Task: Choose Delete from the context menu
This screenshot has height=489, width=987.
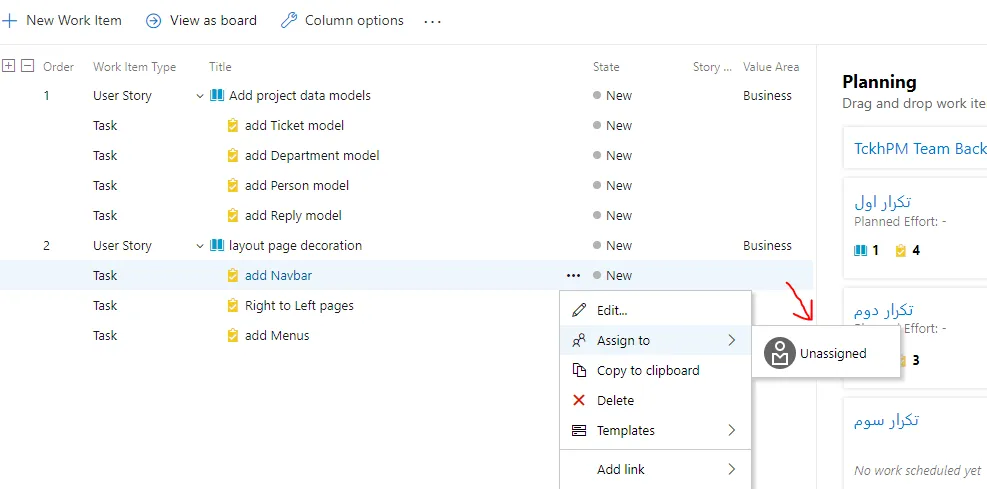Action: [x=615, y=400]
